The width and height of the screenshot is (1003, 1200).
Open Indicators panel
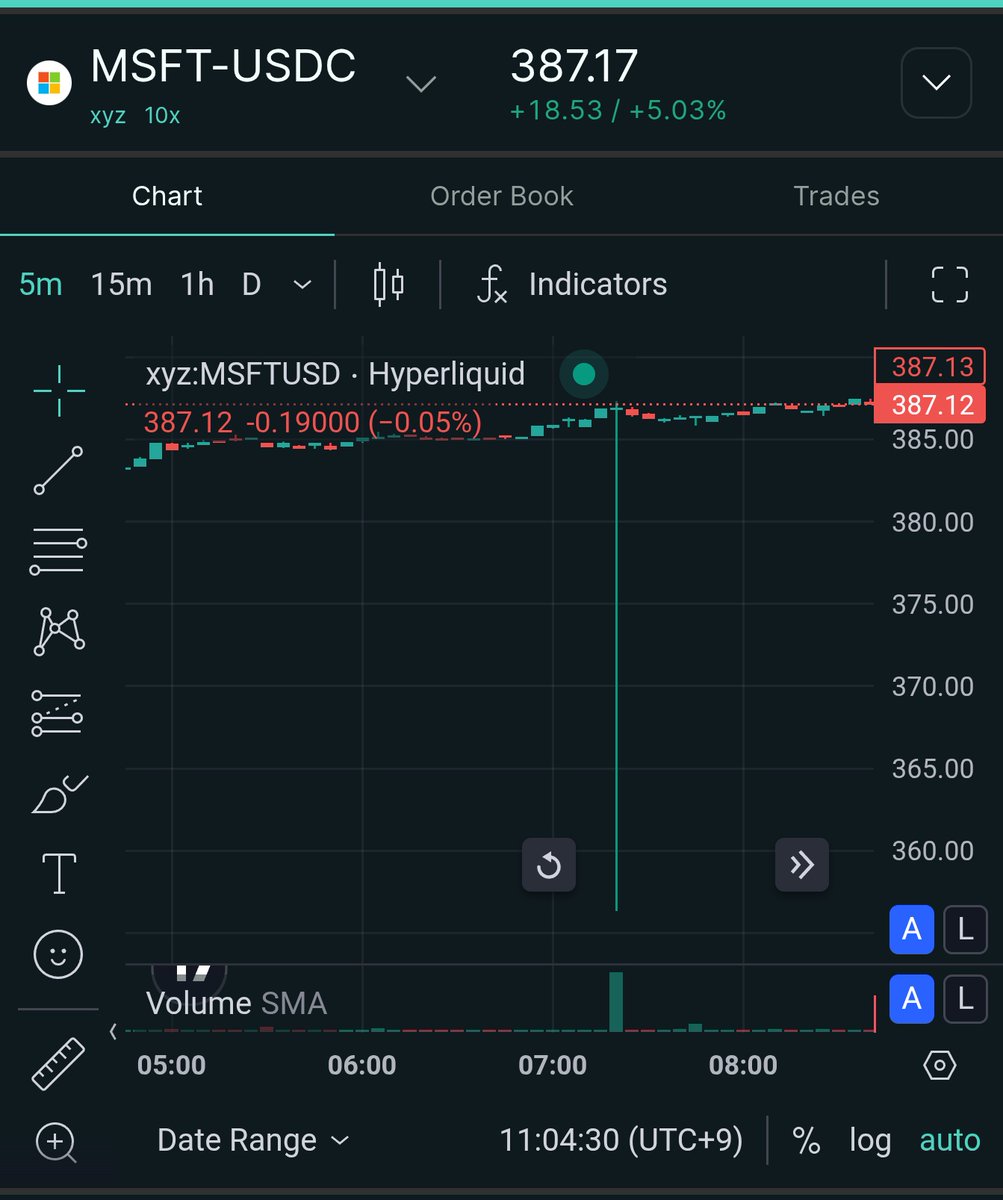tap(572, 285)
